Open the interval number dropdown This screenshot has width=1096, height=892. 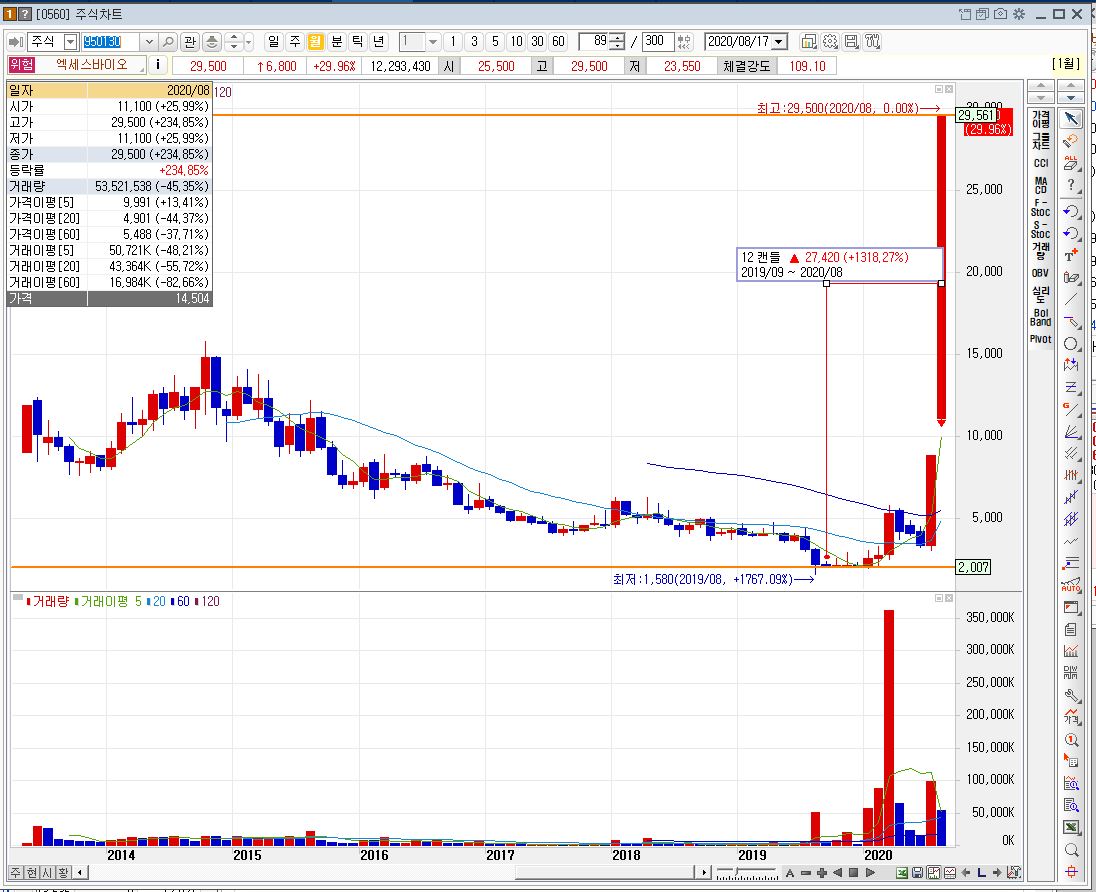pos(433,42)
